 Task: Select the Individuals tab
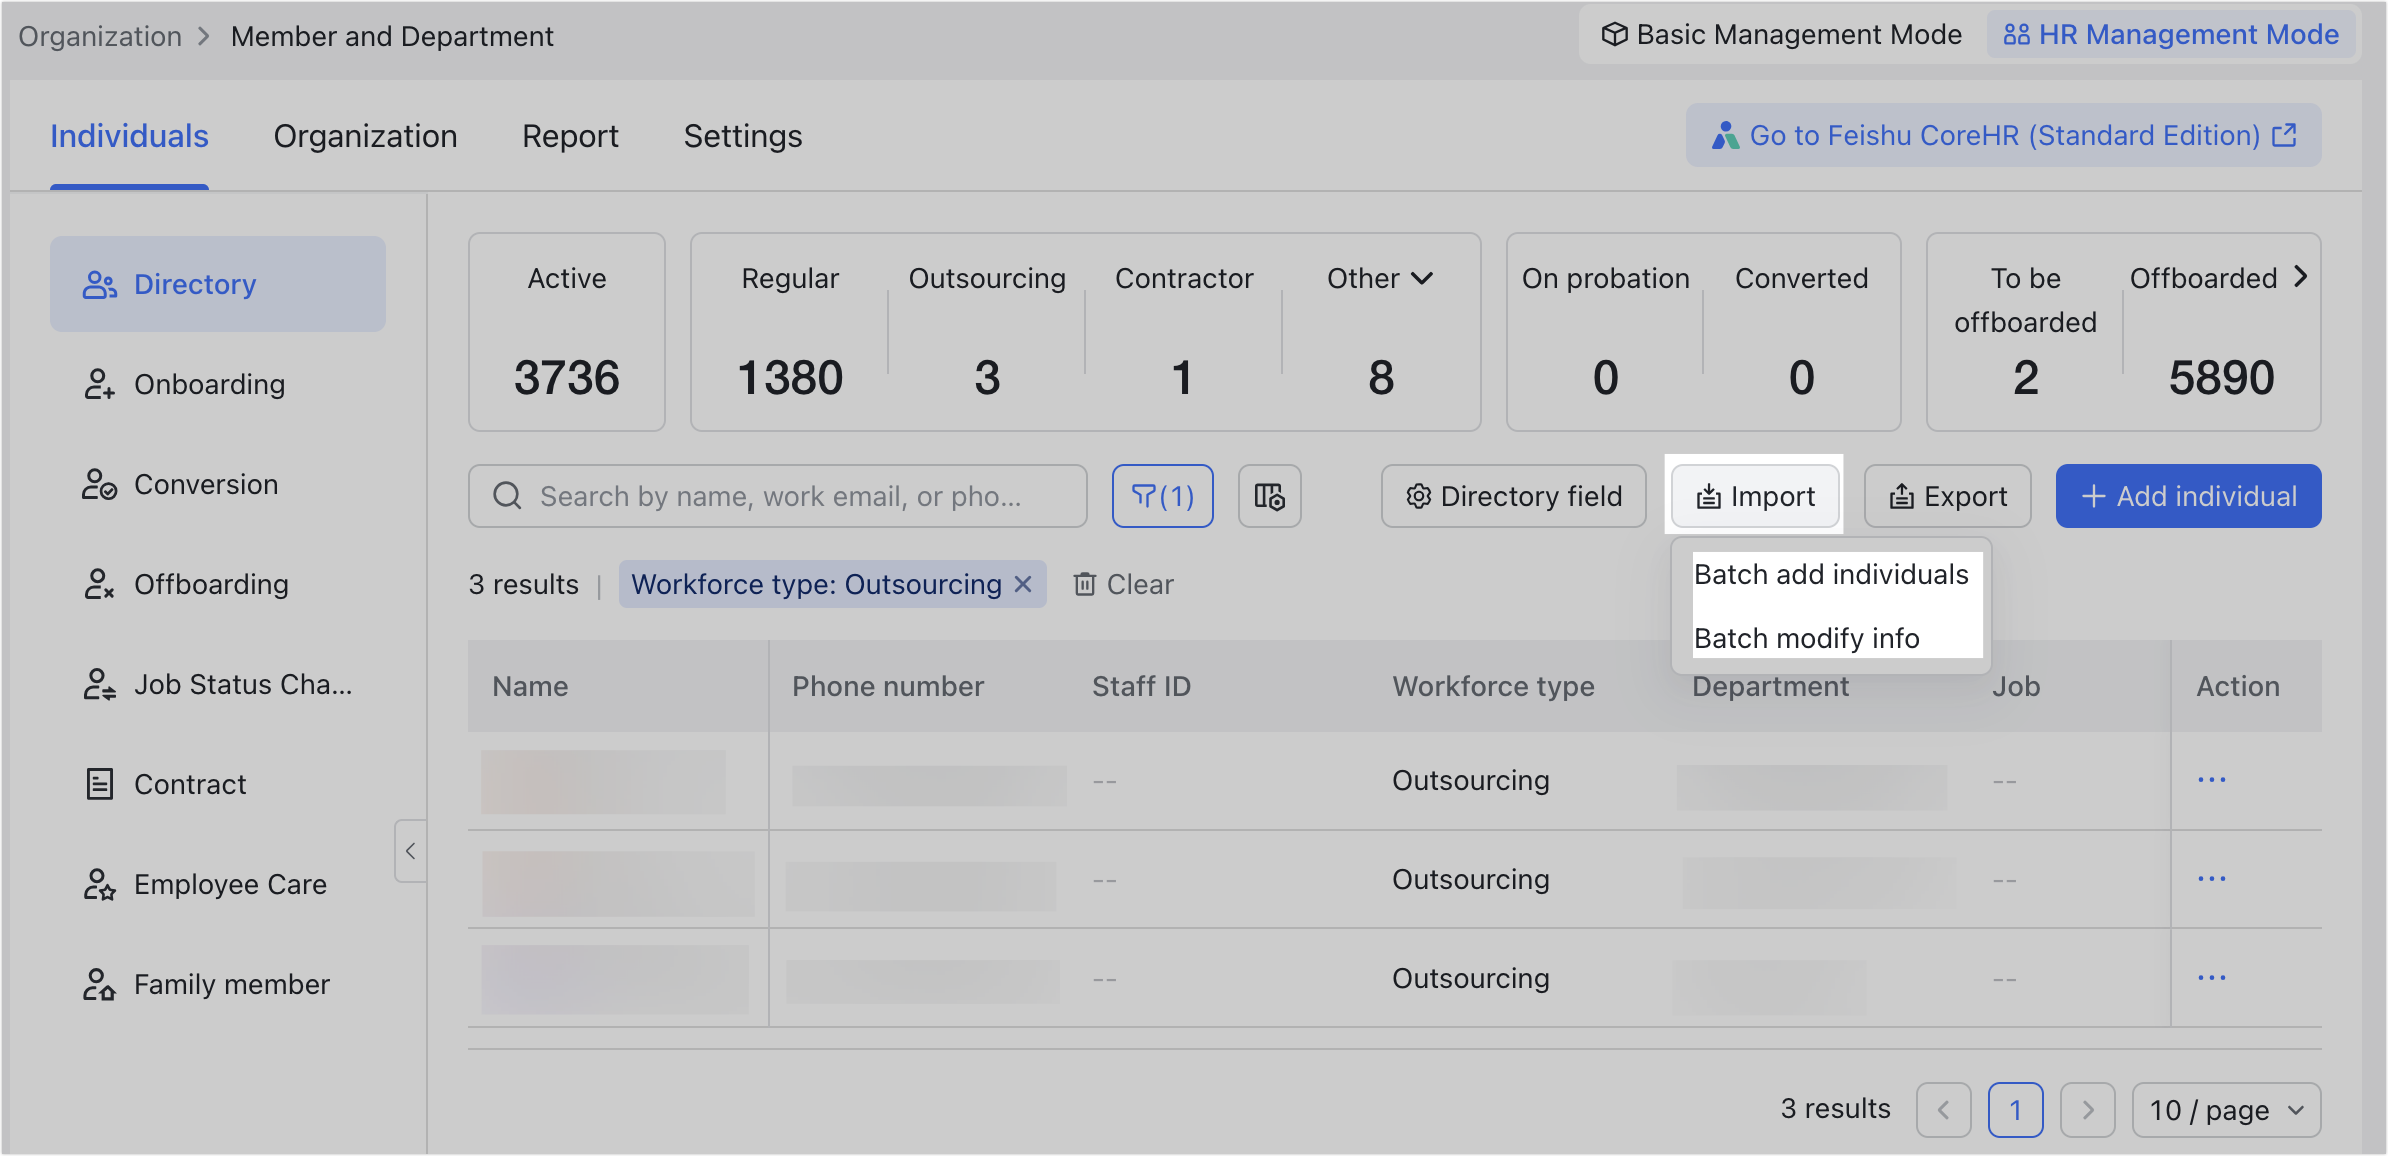[129, 136]
